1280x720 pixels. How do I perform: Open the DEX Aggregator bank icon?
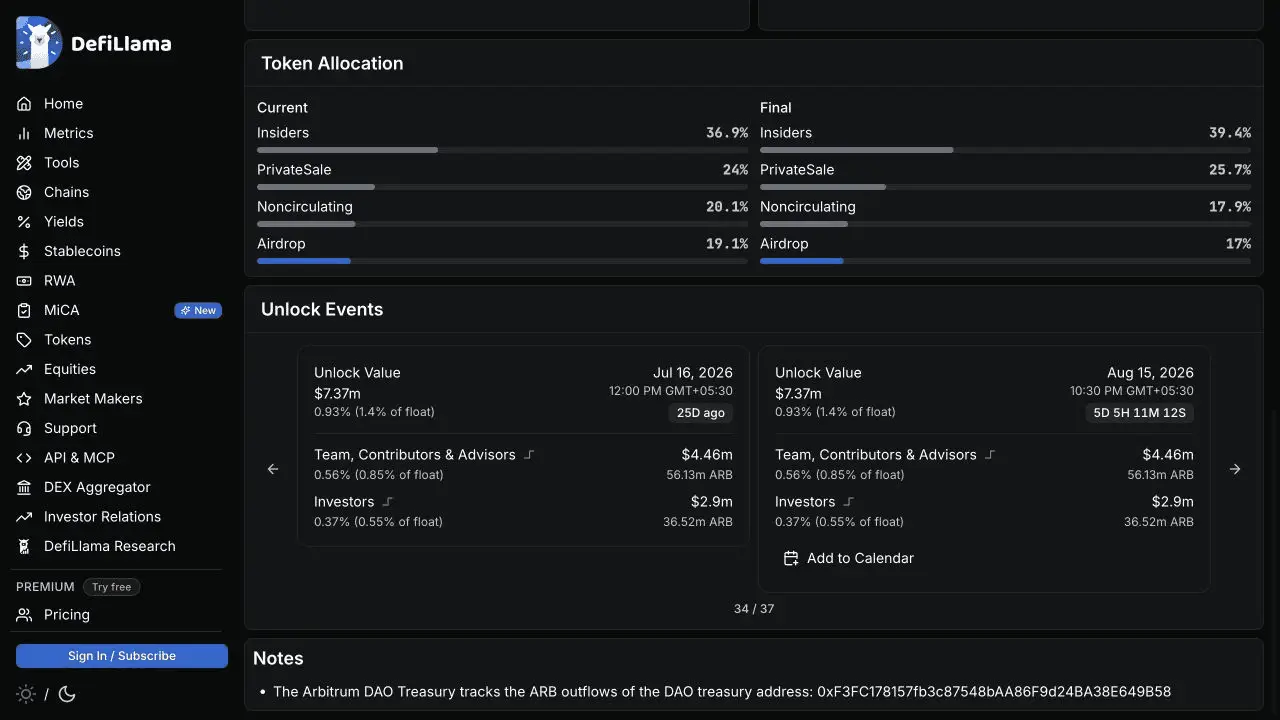coord(24,487)
